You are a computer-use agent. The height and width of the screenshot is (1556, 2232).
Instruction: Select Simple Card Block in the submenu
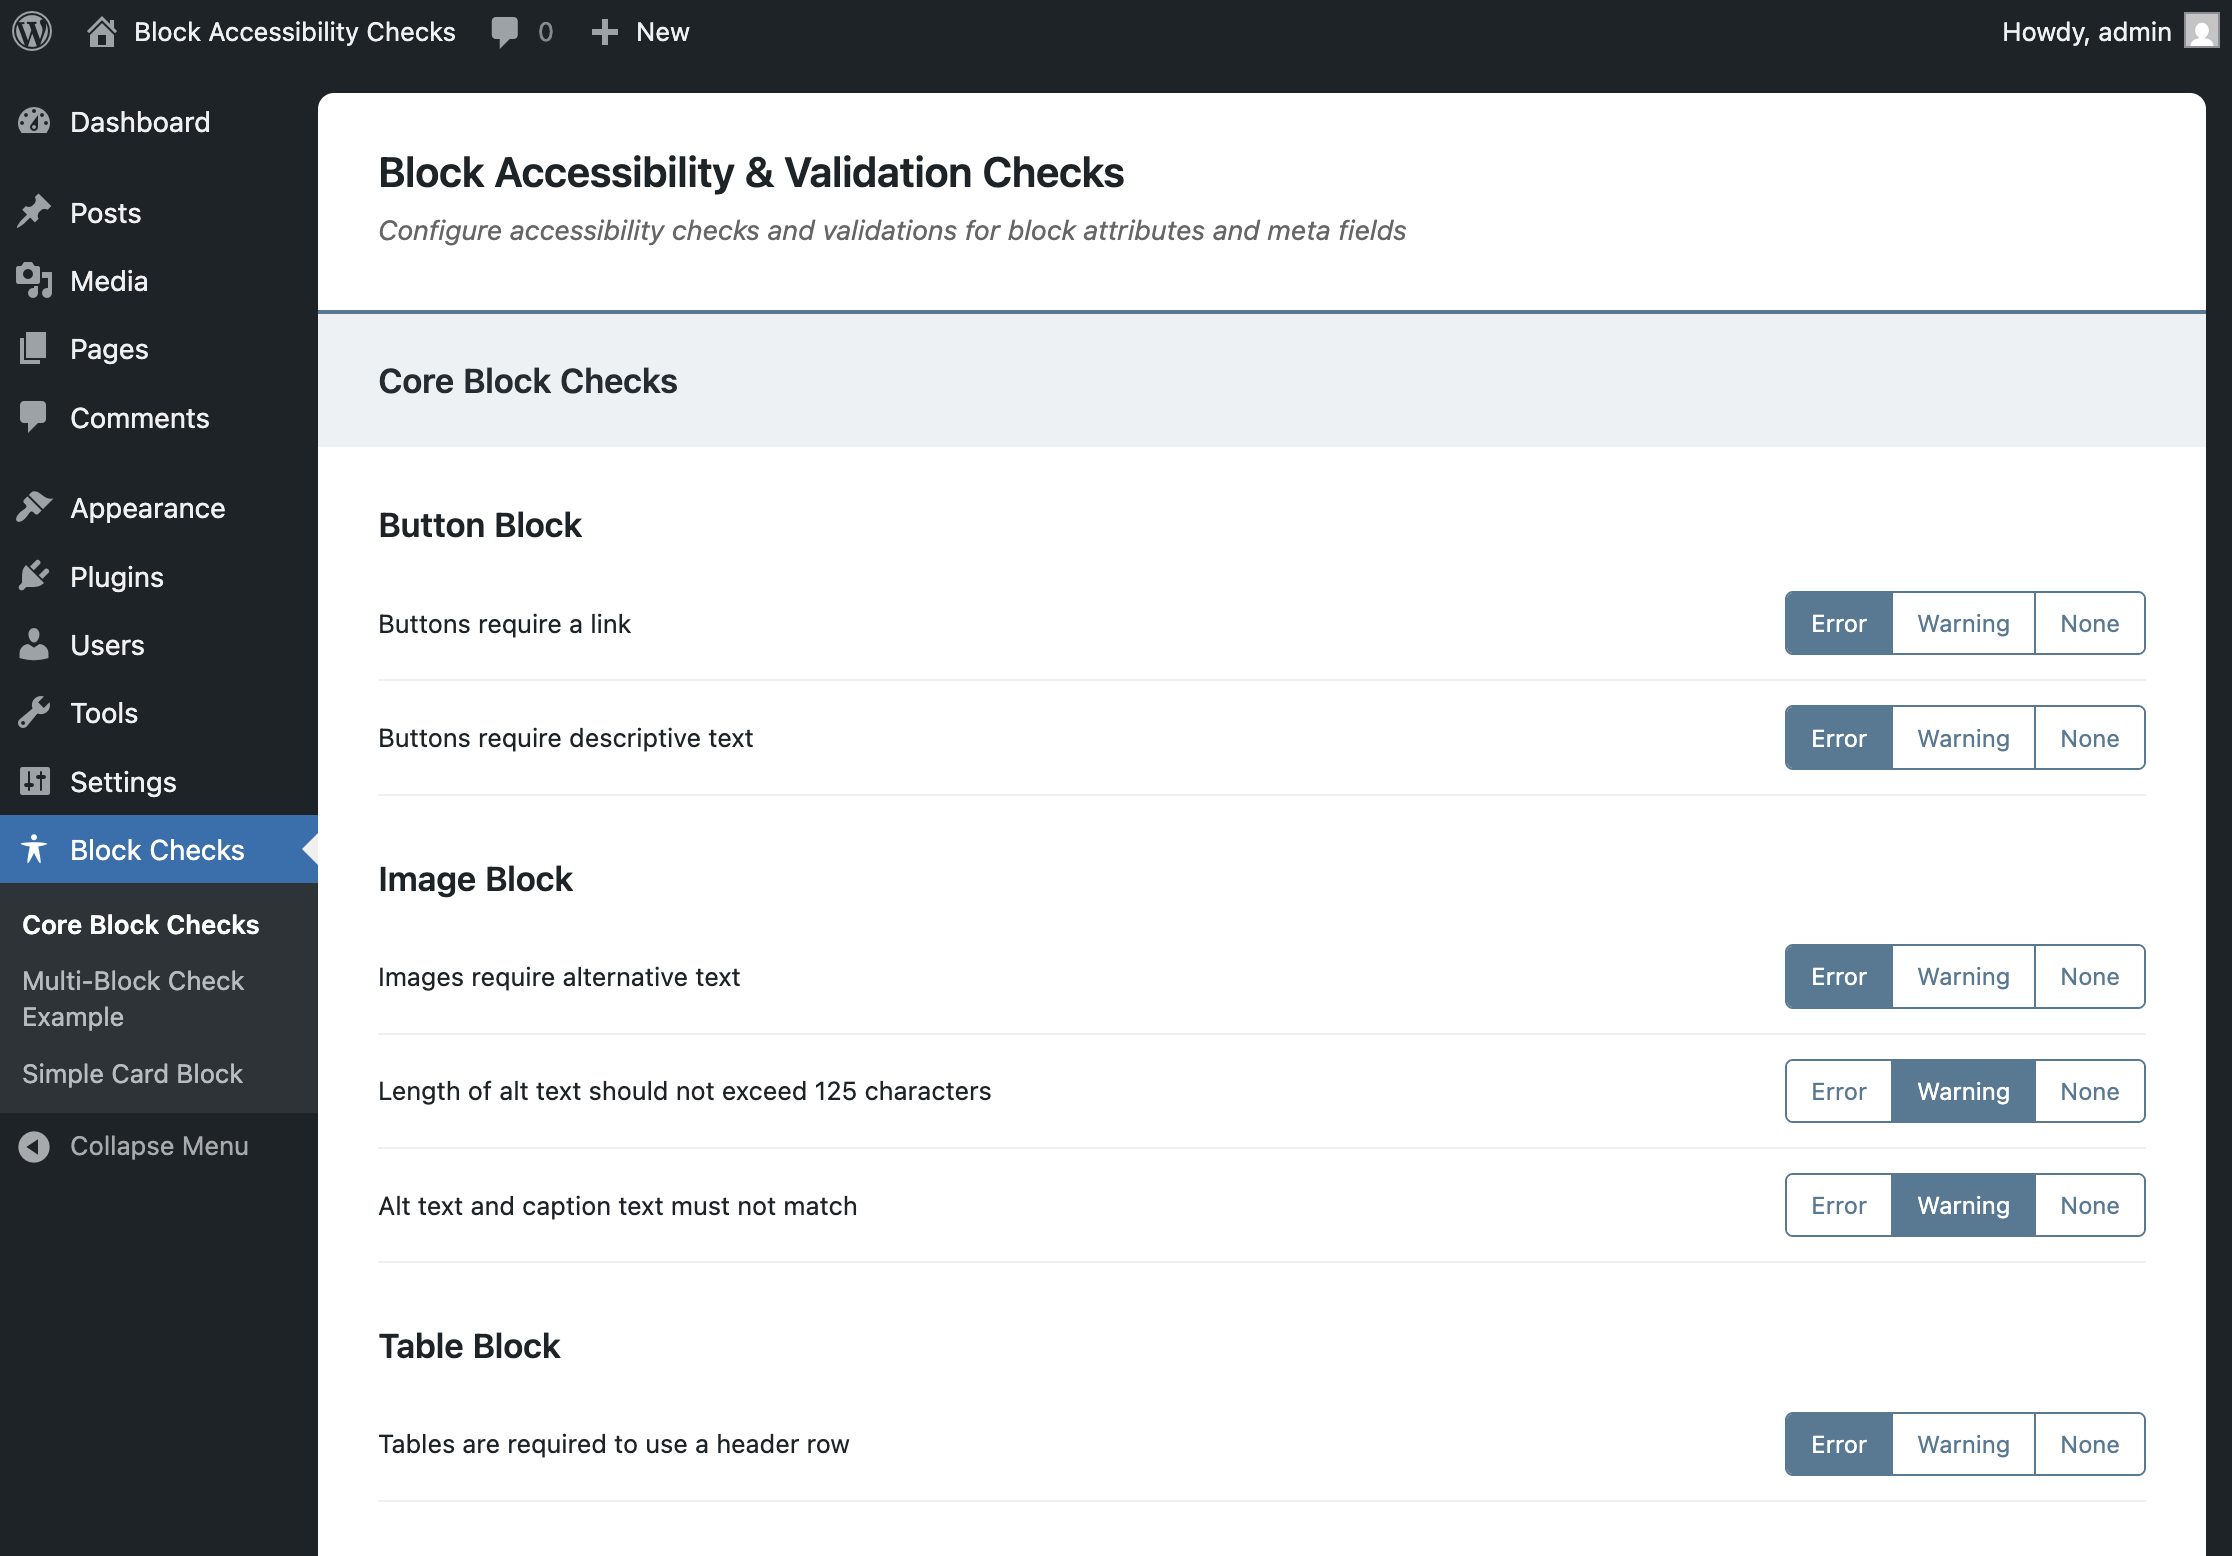coord(133,1073)
